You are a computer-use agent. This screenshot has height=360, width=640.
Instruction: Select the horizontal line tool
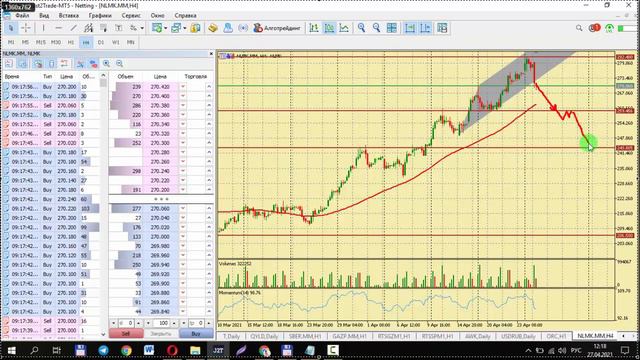[59, 28]
